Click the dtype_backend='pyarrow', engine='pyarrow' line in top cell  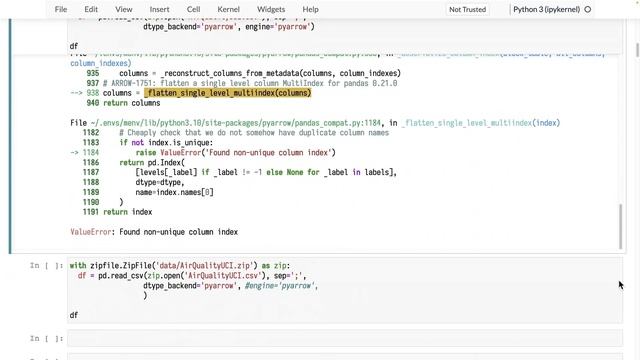(x=229, y=27)
